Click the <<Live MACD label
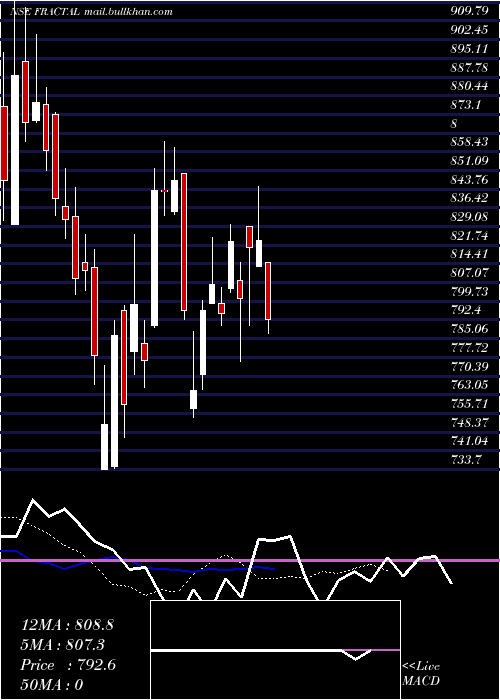The image size is (500, 700). [x=421, y=673]
